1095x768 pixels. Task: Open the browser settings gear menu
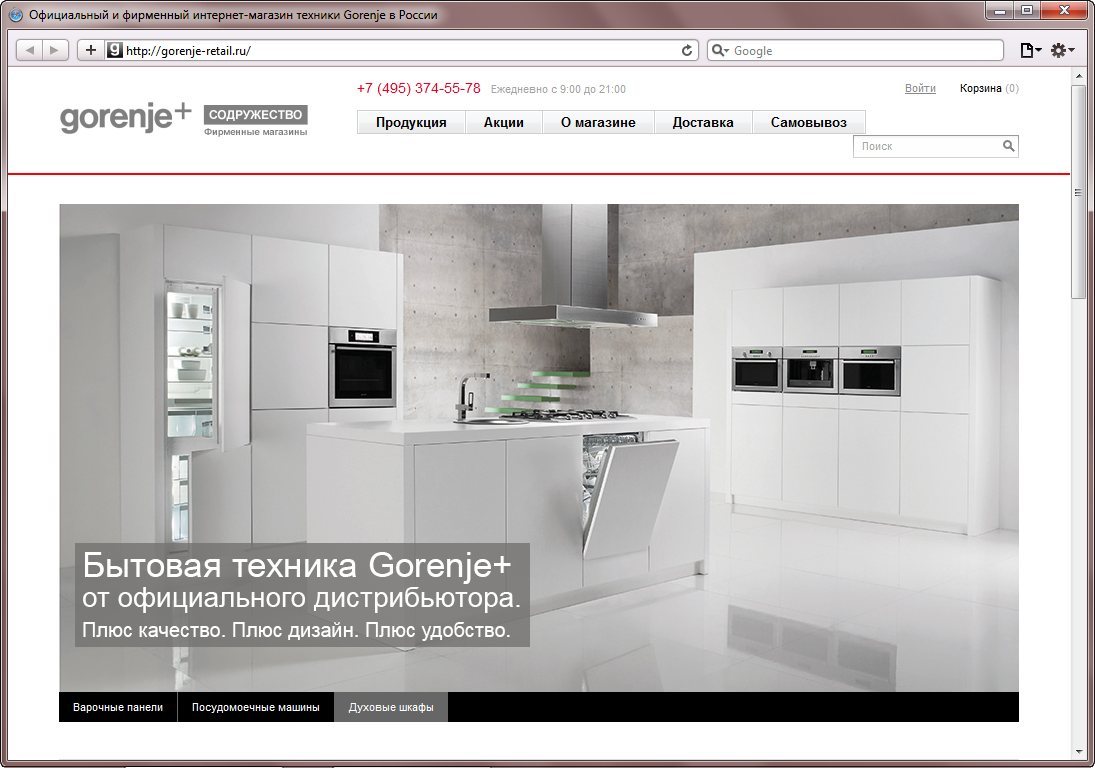tap(1062, 50)
